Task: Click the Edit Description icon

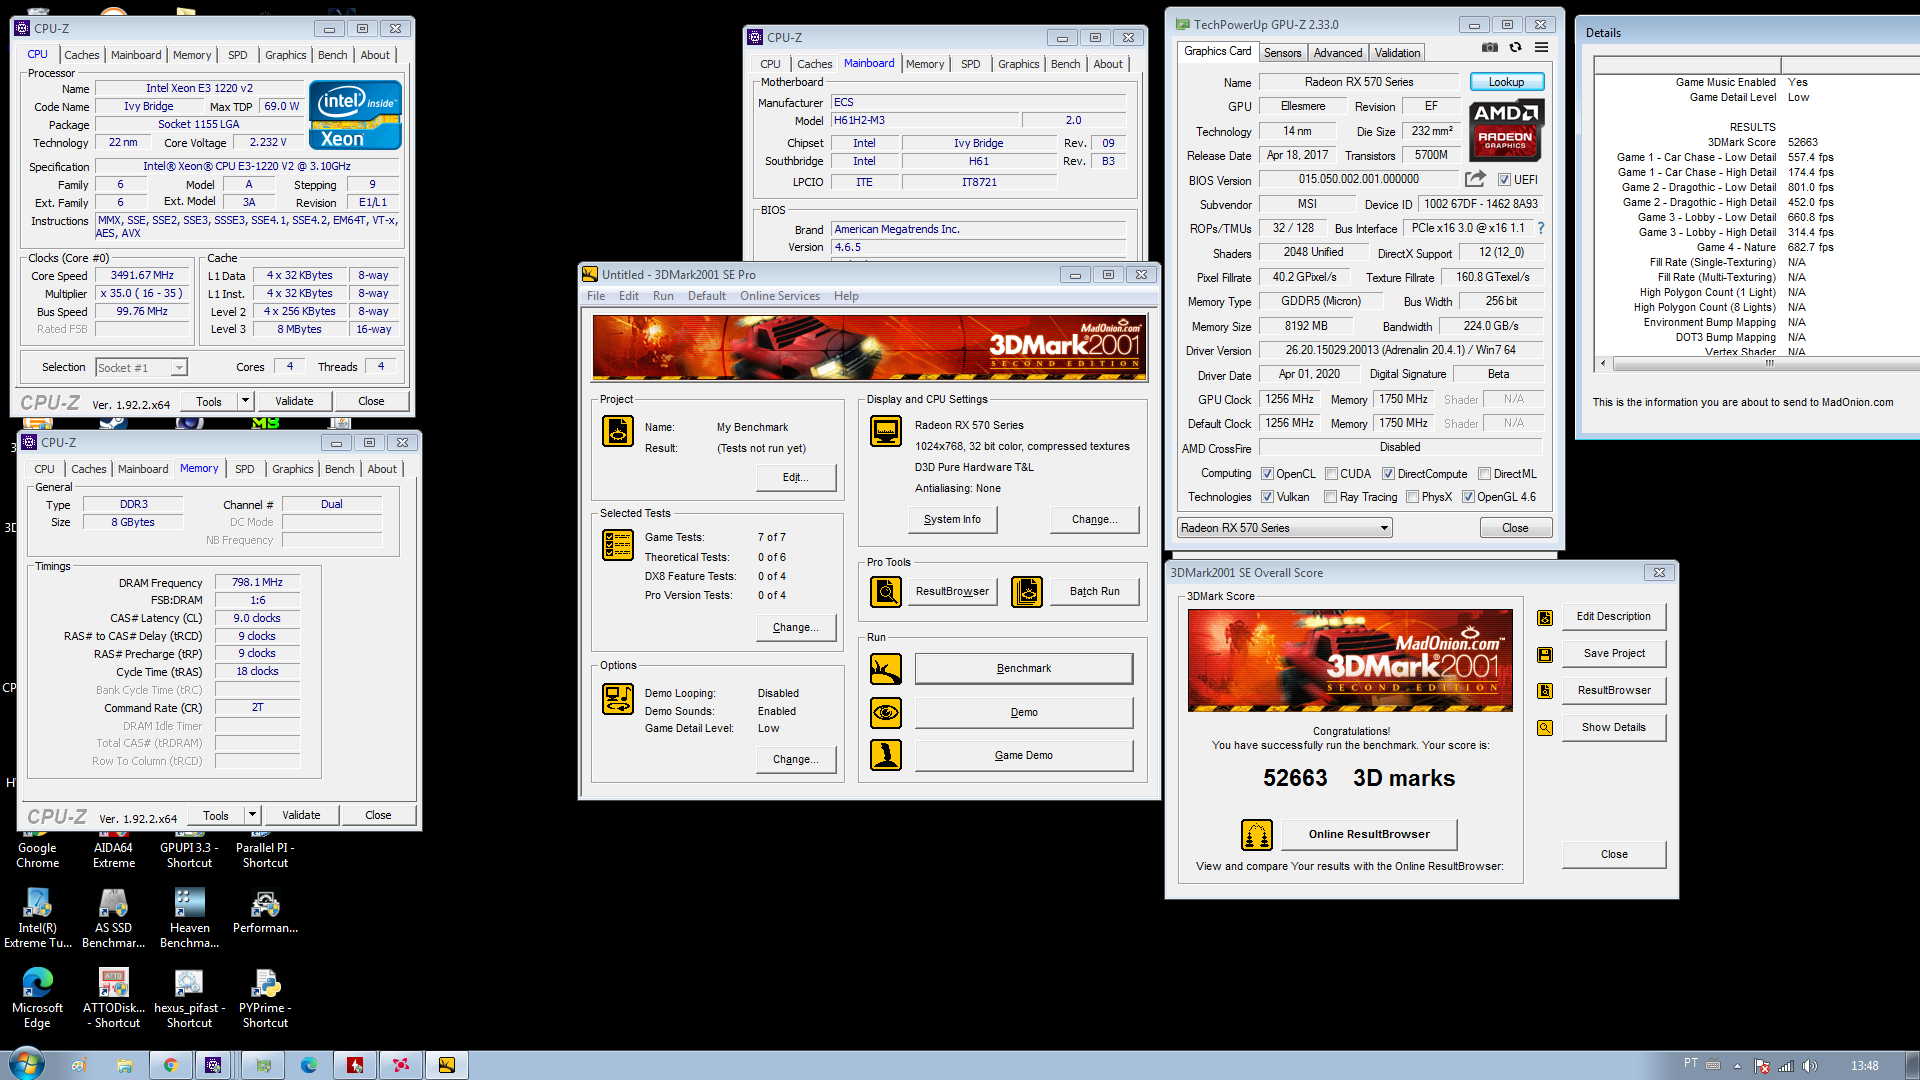Action: (x=1545, y=618)
